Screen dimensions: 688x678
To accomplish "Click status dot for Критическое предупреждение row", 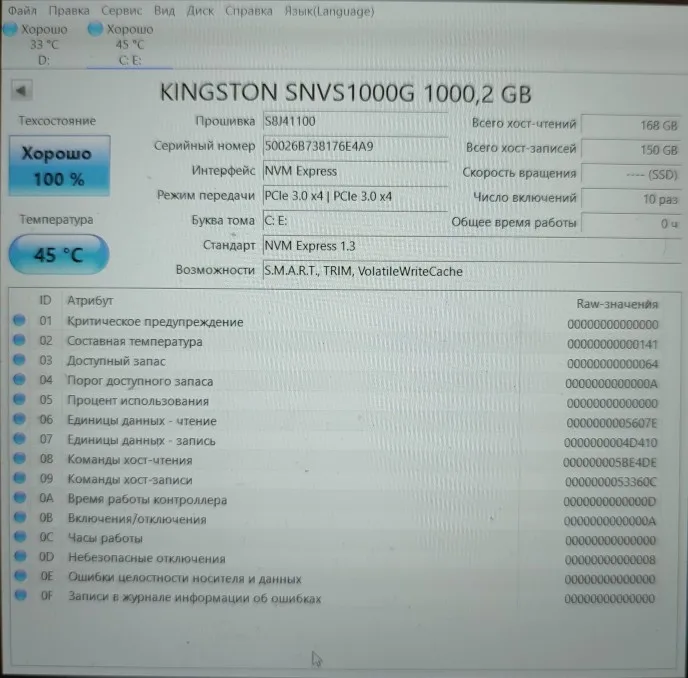I will point(19,320).
